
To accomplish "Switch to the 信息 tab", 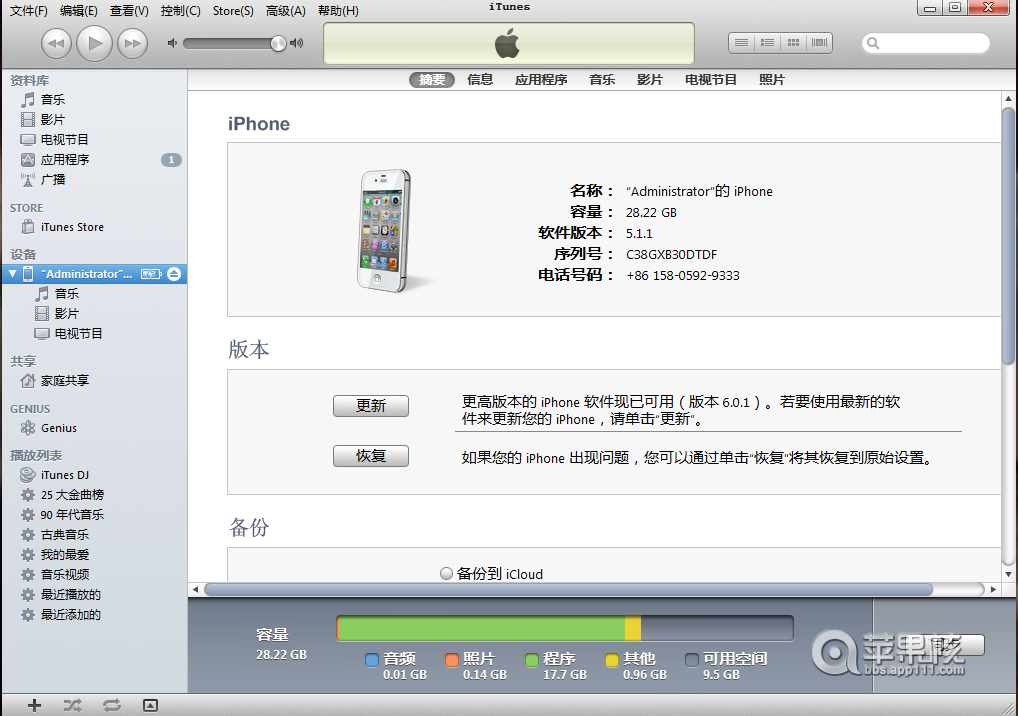I will coord(481,80).
